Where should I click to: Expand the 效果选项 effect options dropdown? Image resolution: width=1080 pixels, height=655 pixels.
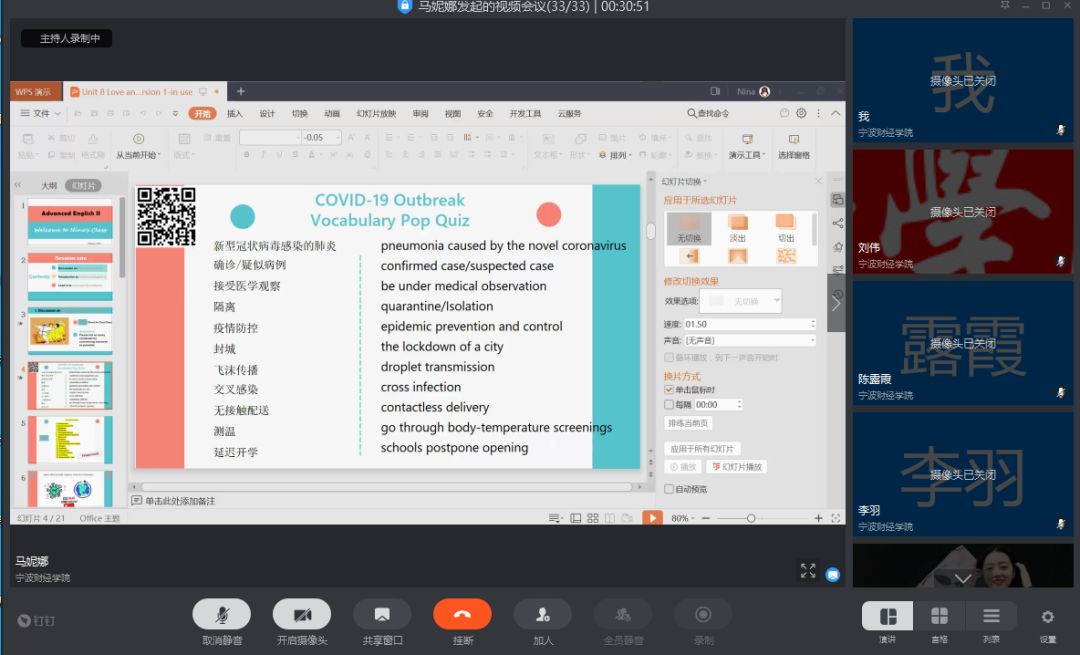pyautogui.click(x=745, y=301)
